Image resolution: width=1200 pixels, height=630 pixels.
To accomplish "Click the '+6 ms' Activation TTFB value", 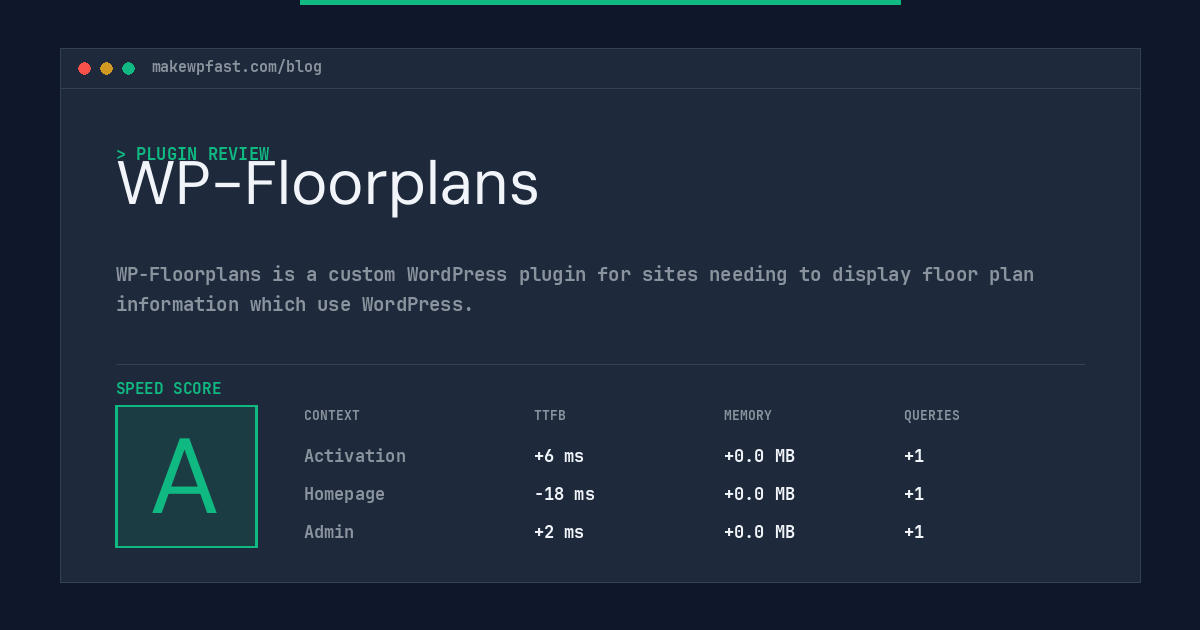I will click(559, 456).
